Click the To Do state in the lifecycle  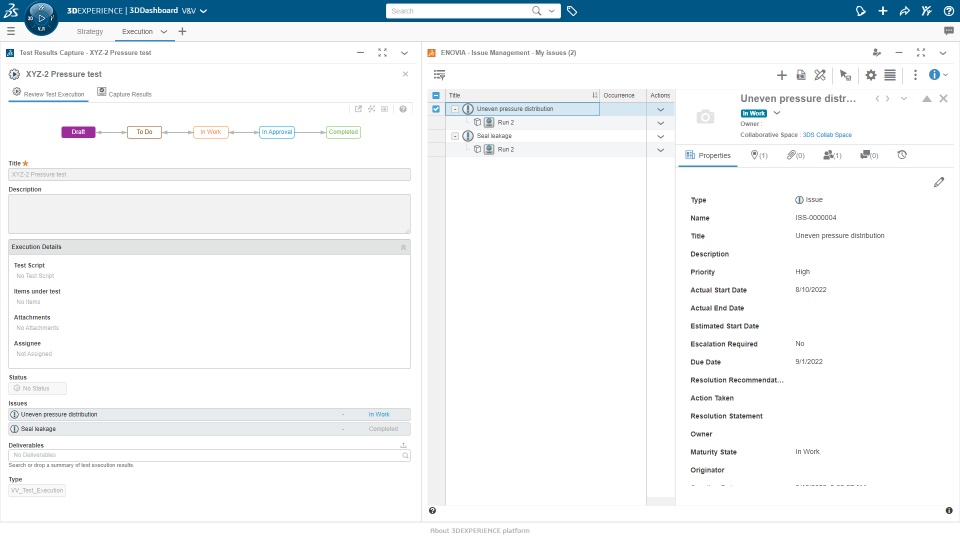[x=144, y=132]
